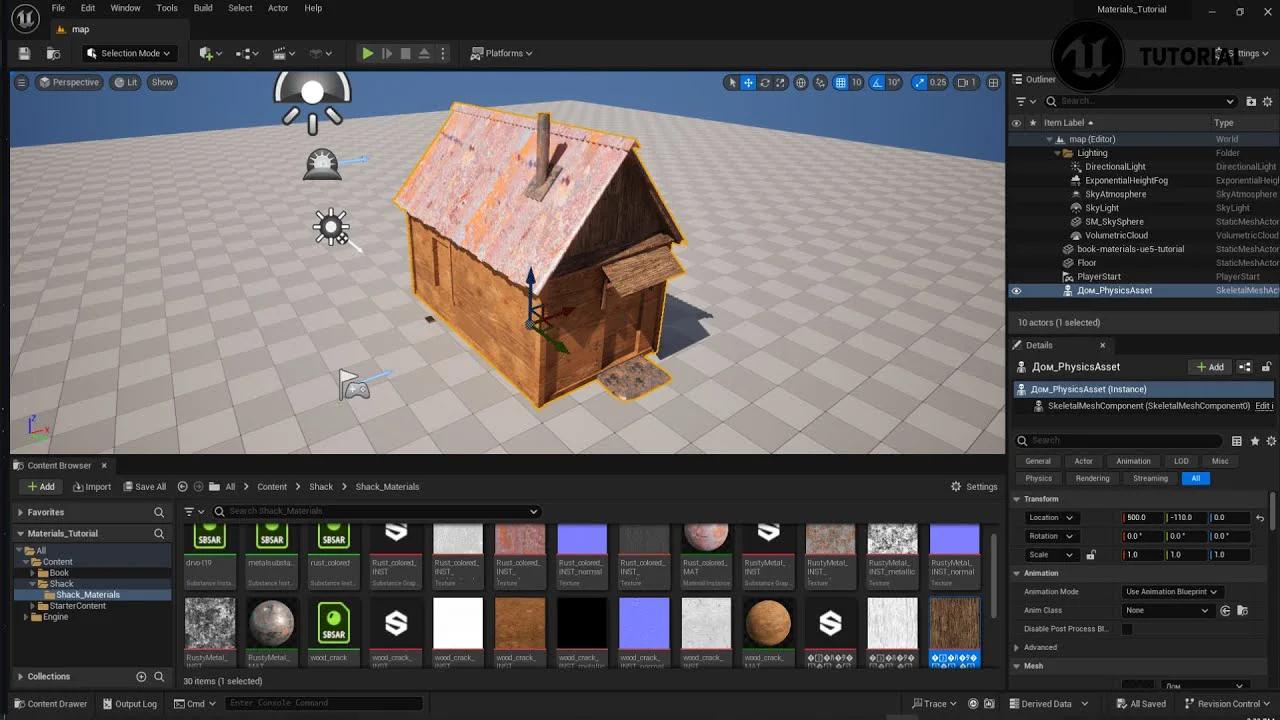Click the Animation Mode dropdown set to Use Animation Blueprint

pos(1172,591)
